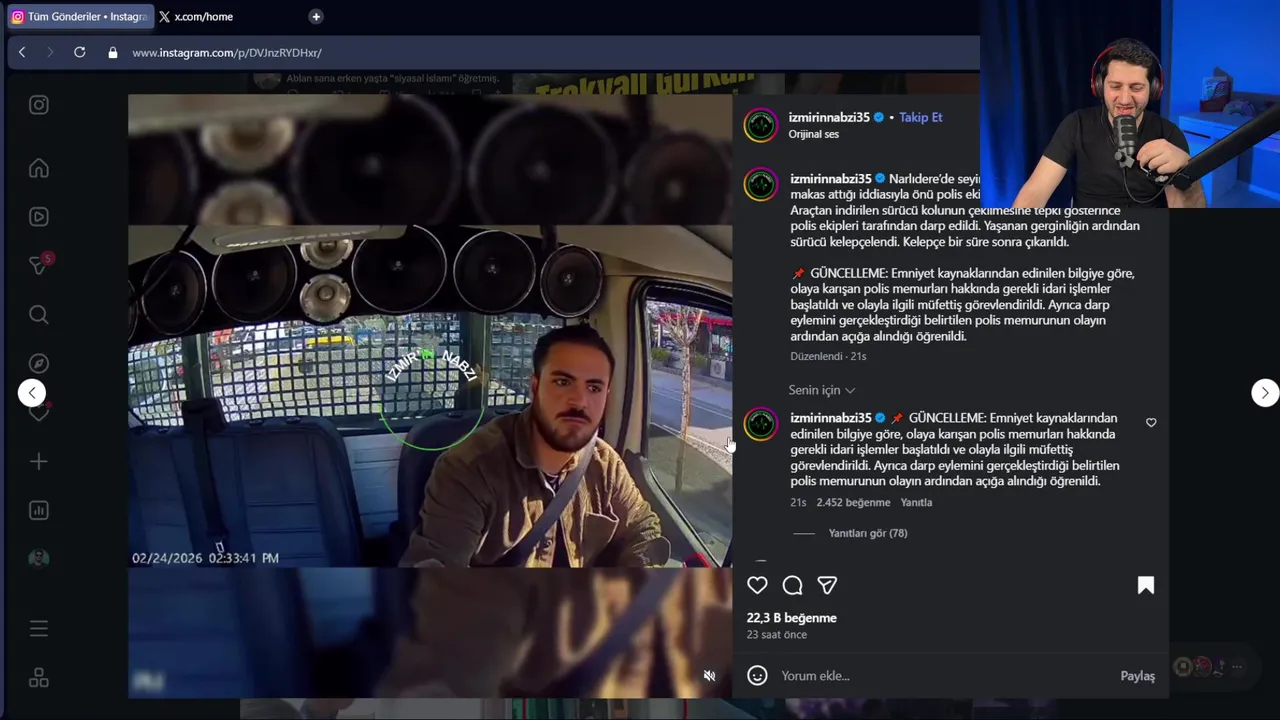Open izmirinnabzi35 username in post header
The height and width of the screenshot is (720, 1280).
829,117
